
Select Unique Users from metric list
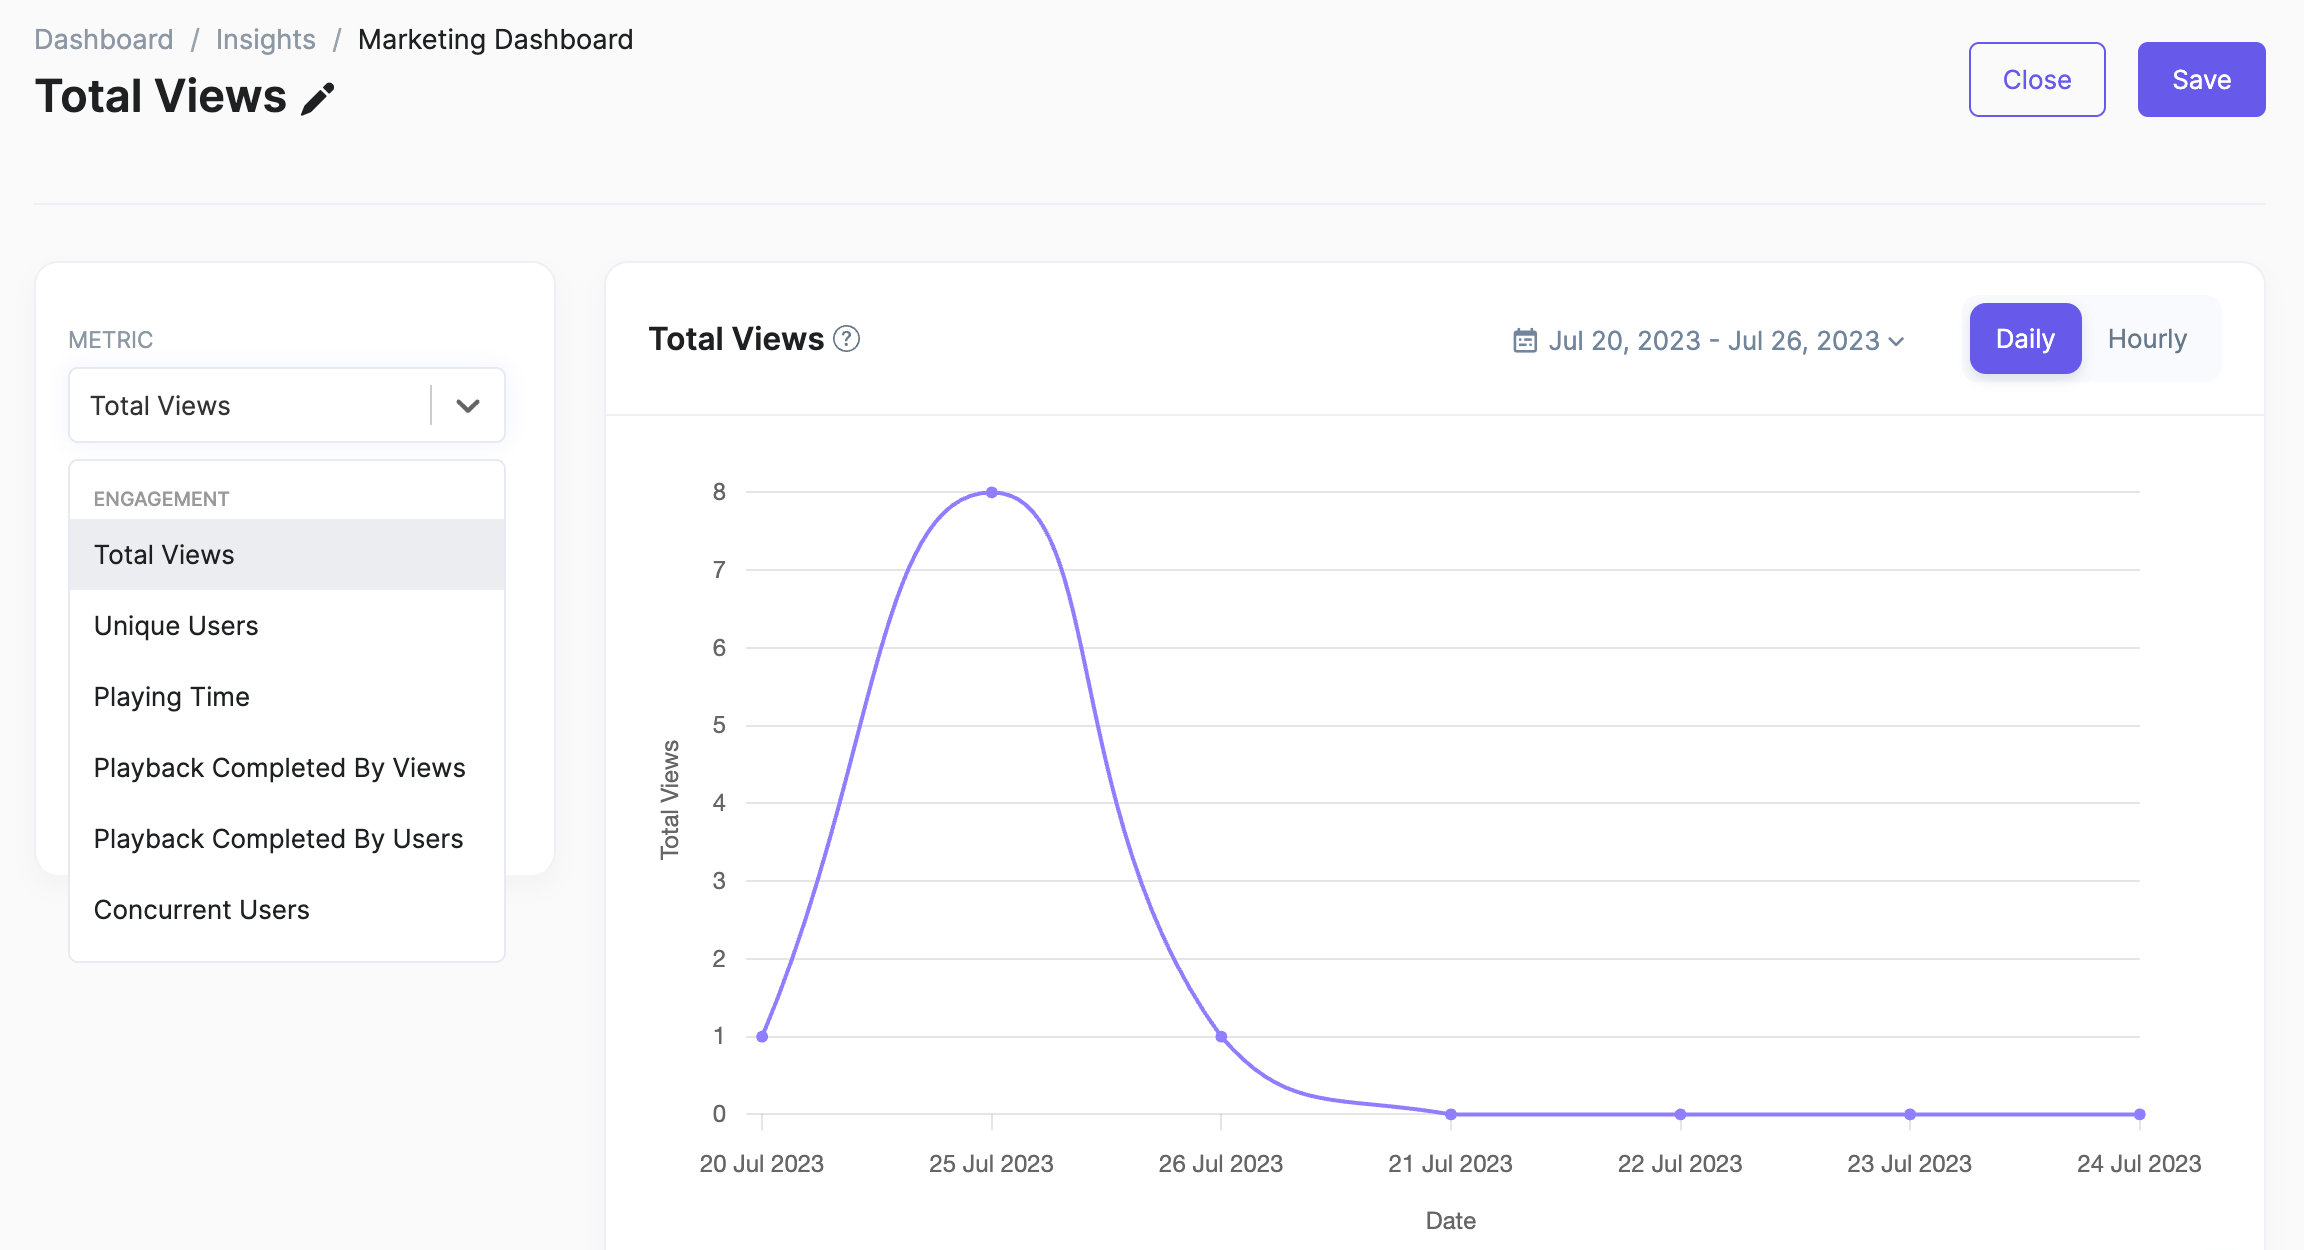coord(176,626)
